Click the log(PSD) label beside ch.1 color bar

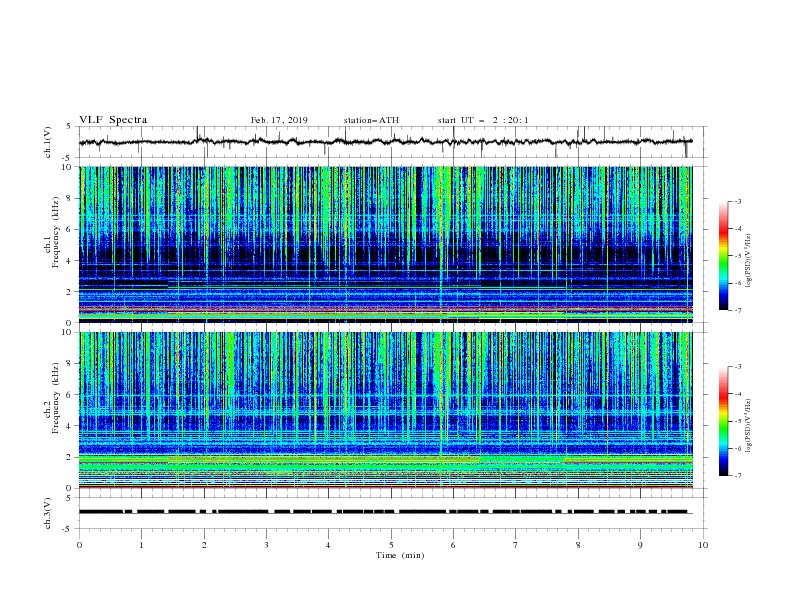pos(749,261)
